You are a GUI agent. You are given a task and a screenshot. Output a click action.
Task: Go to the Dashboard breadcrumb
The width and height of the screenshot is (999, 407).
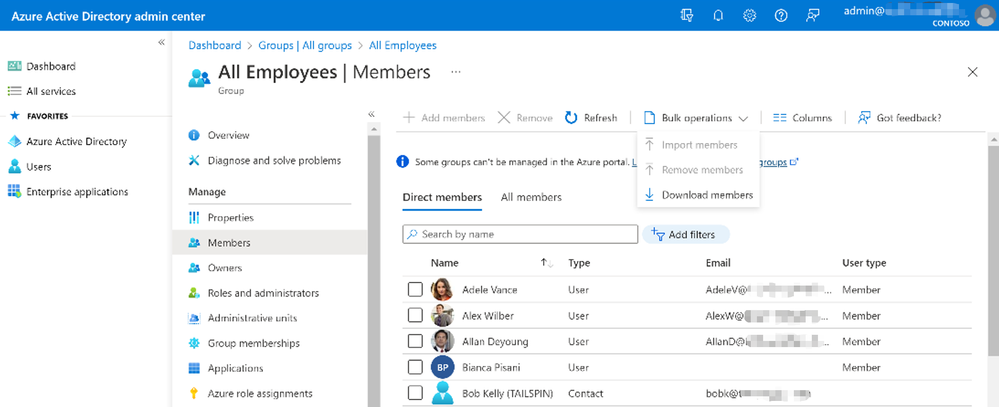(215, 45)
